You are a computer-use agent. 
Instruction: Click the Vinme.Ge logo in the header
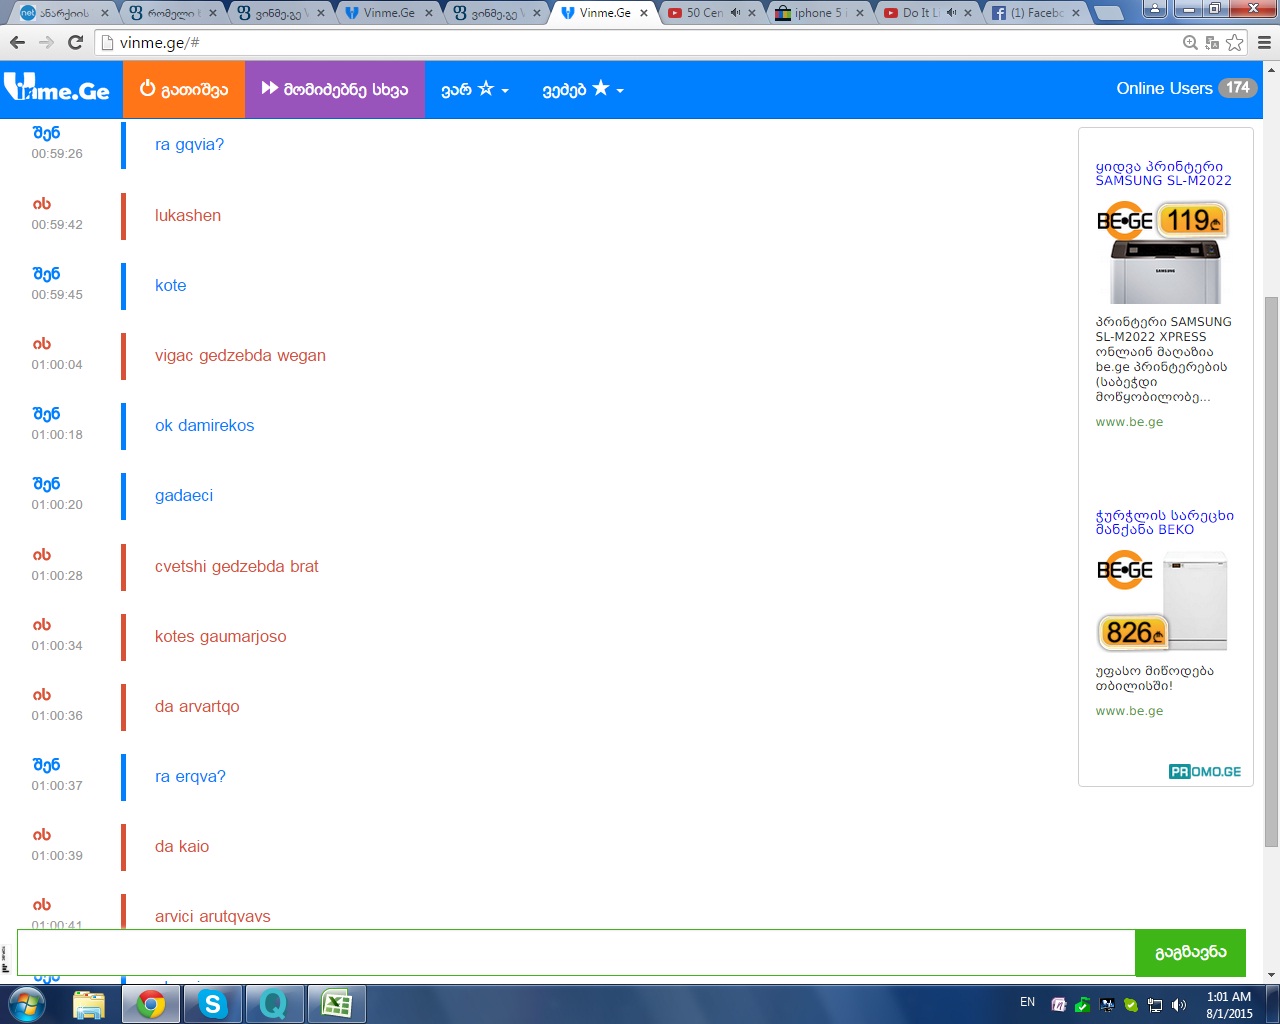click(x=57, y=89)
